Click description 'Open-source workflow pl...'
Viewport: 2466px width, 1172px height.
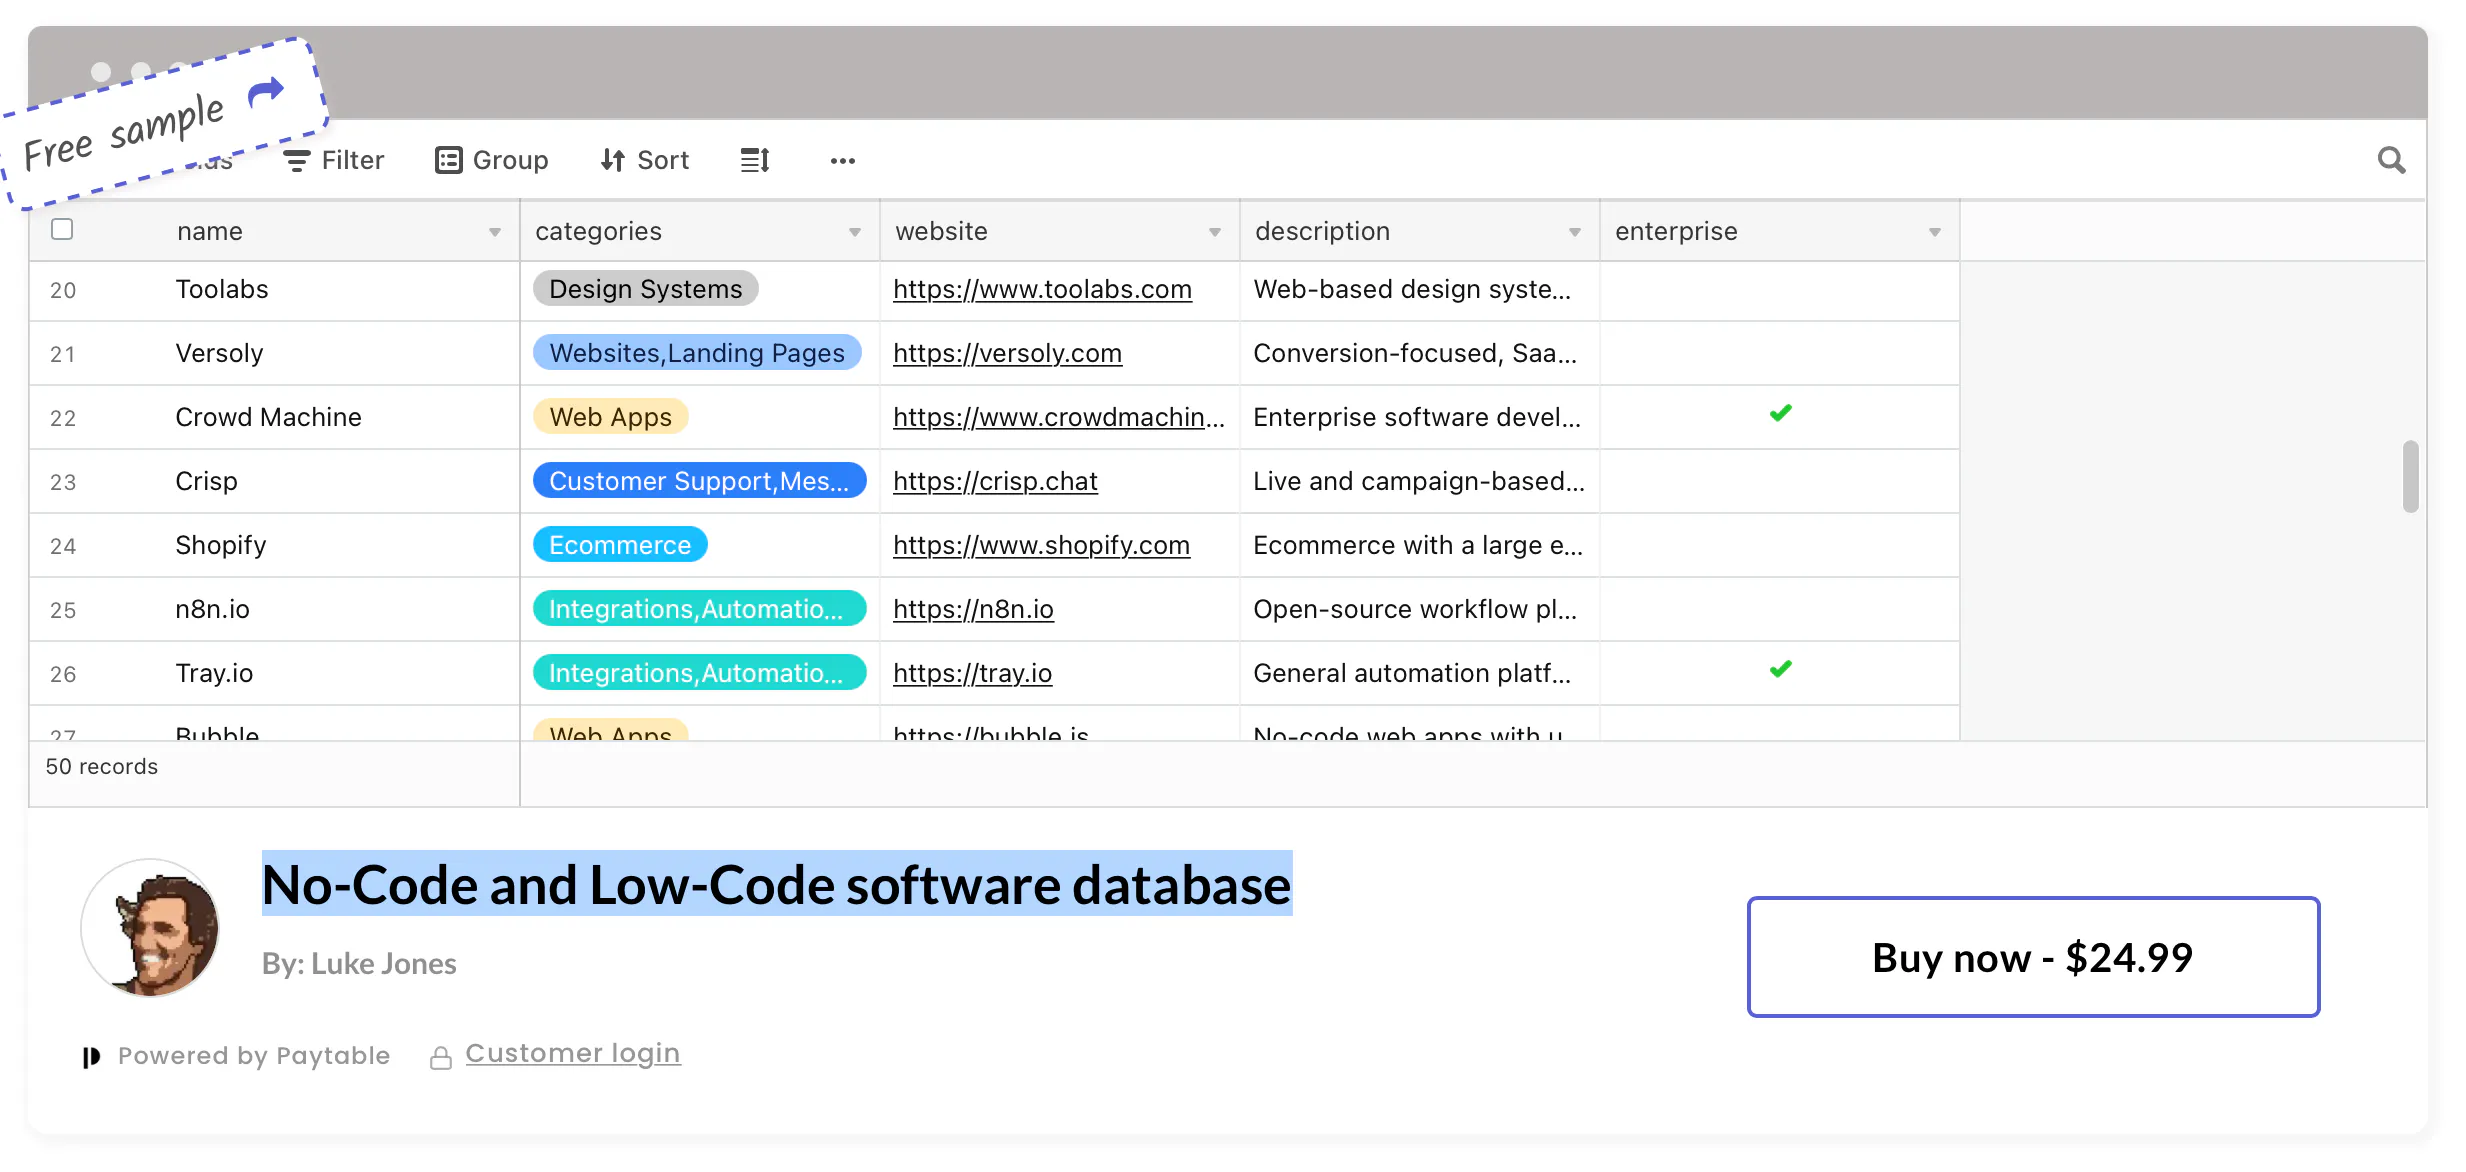coord(1415,609)
